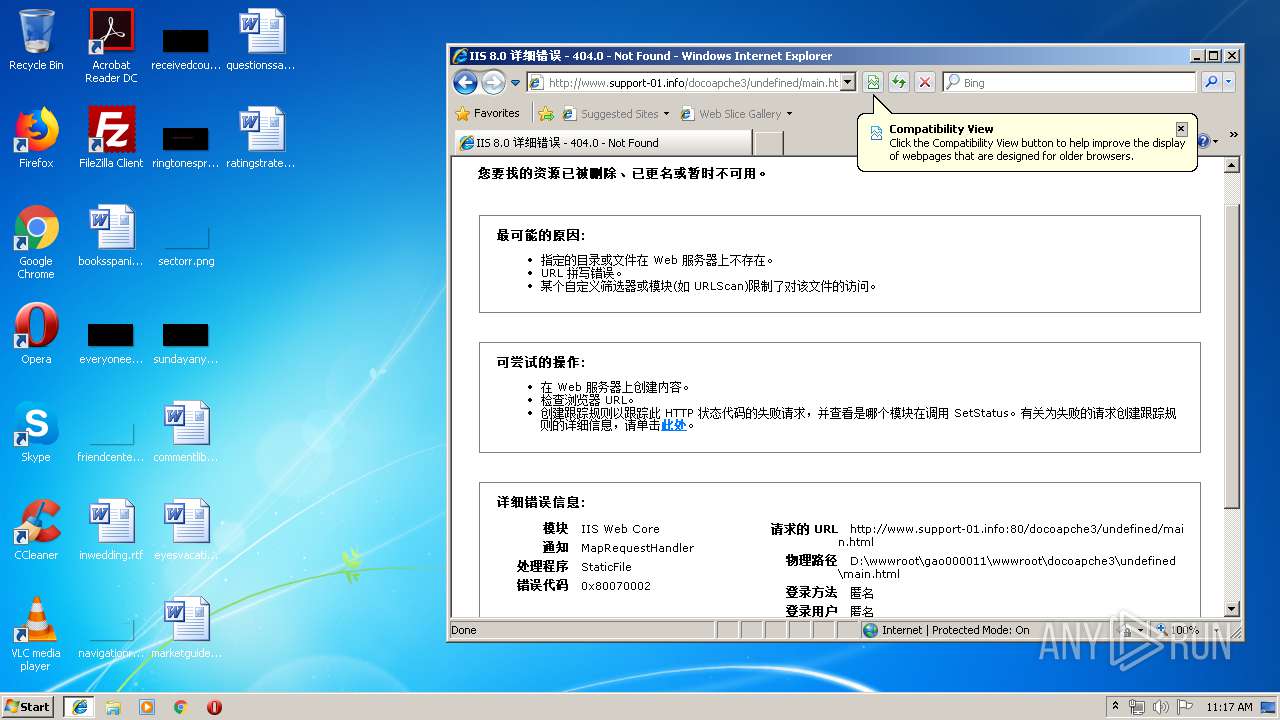The width and height of the screenshot is (1280, 720).
Task: Click the Internet Protected Mode status area
Action: coord(946,630)
